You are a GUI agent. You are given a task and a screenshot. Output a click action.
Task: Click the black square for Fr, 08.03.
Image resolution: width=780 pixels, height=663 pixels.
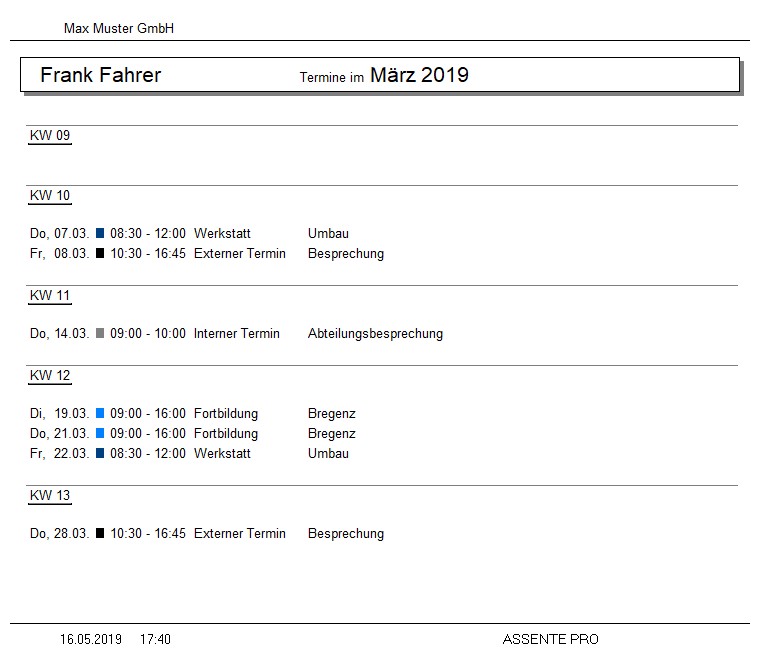(100, 253)
